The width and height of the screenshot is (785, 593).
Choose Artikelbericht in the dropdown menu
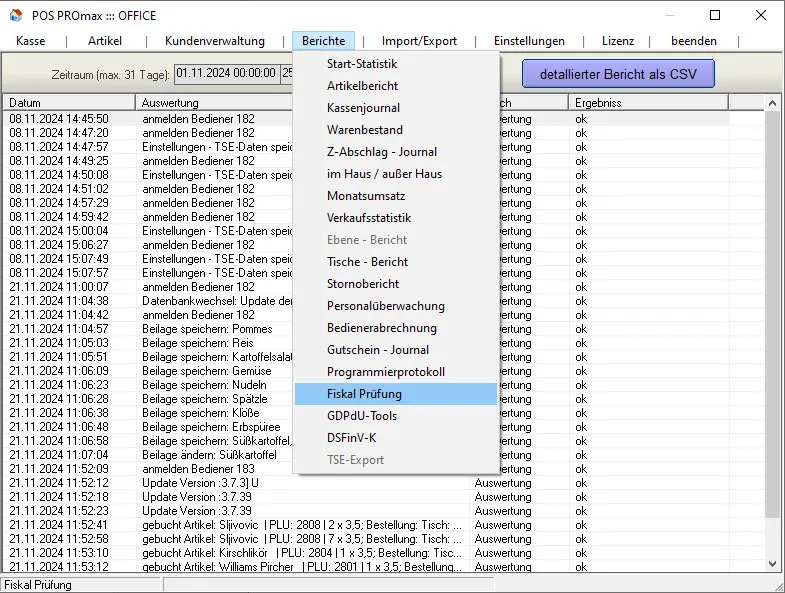396,86
